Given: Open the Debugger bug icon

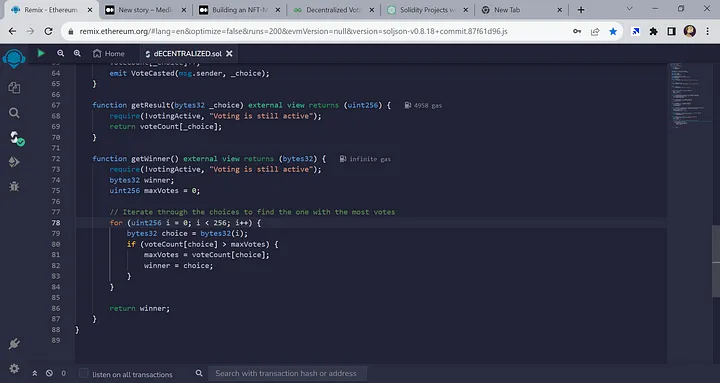Looking at the screenshot, I should point(14,186).
